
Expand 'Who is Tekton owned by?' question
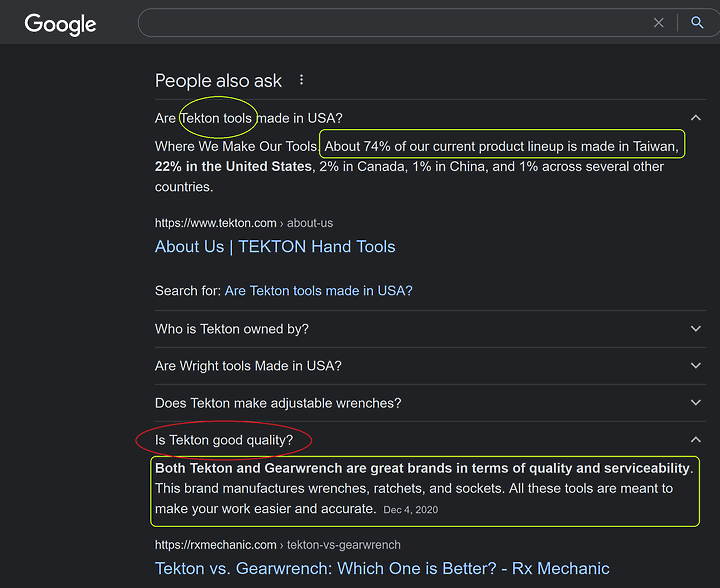point(696,329)
